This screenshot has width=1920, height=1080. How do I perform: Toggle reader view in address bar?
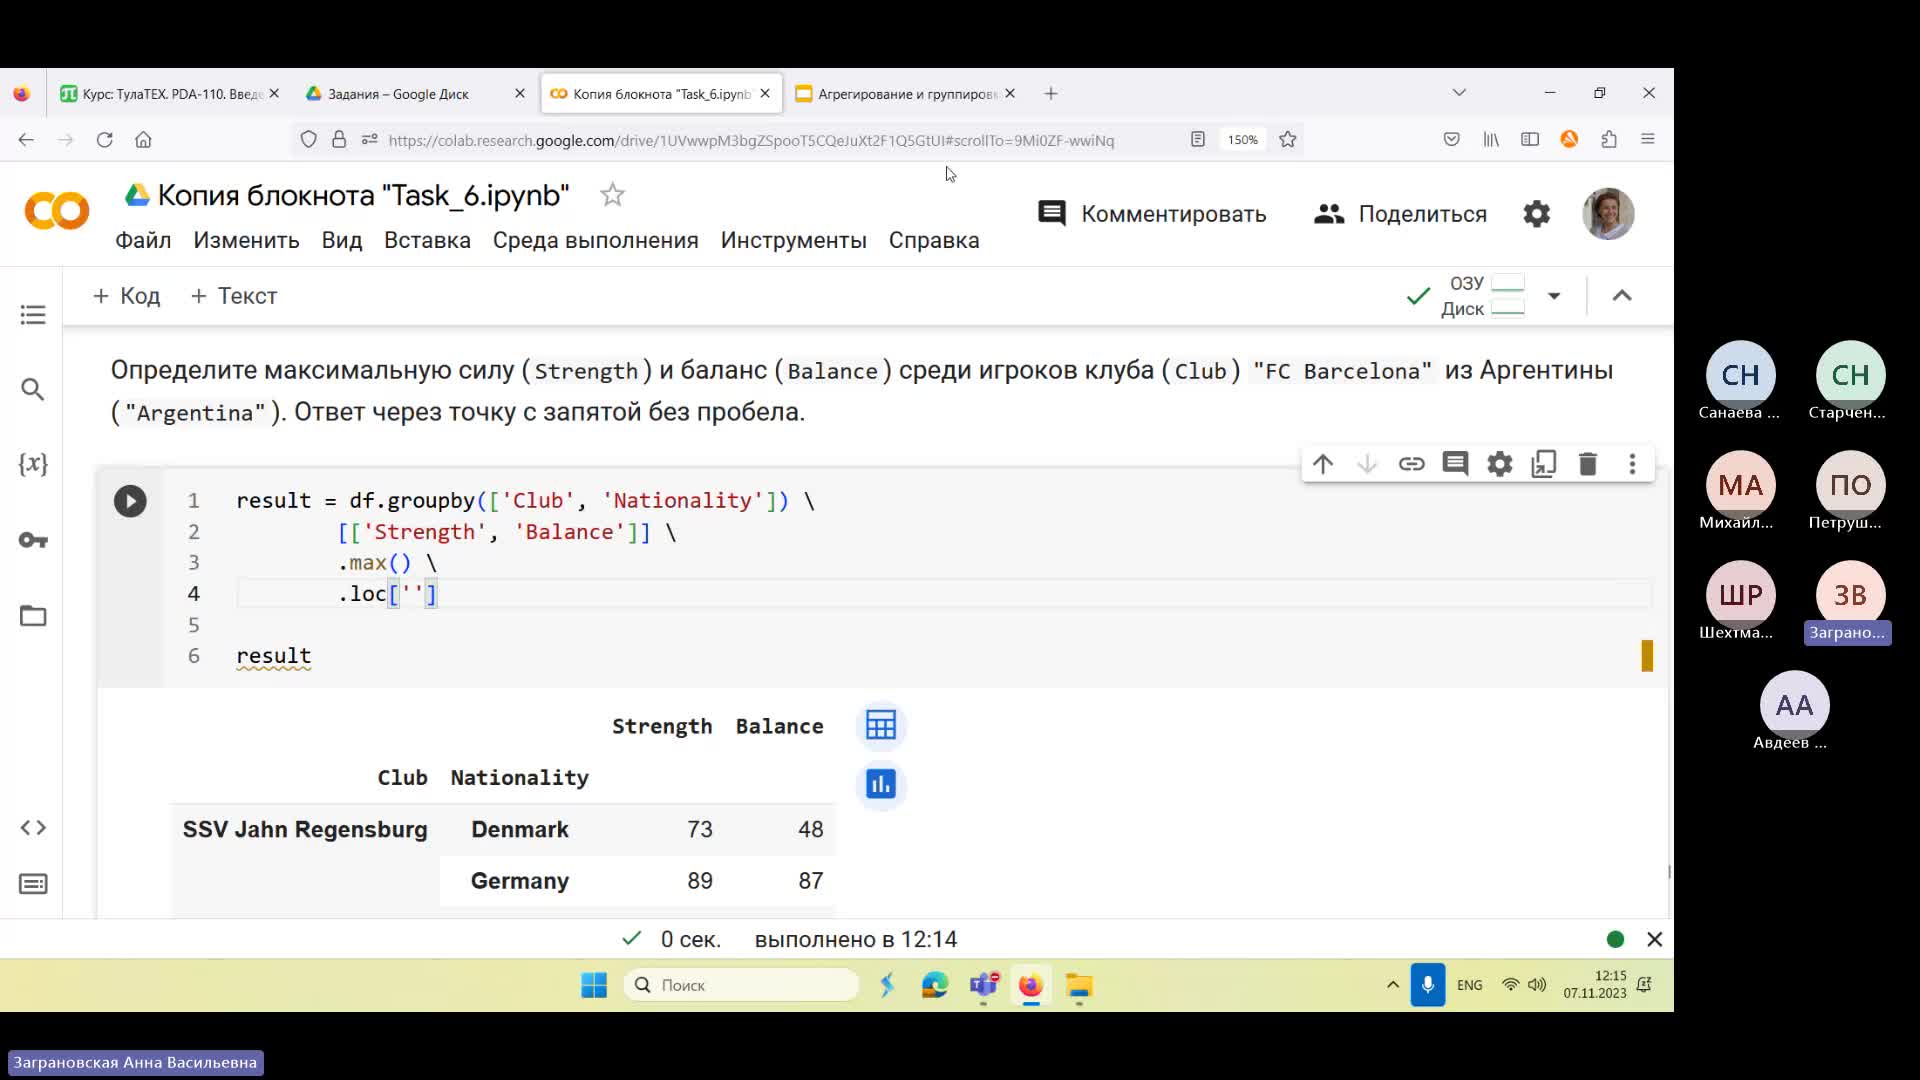[1197, 140]
